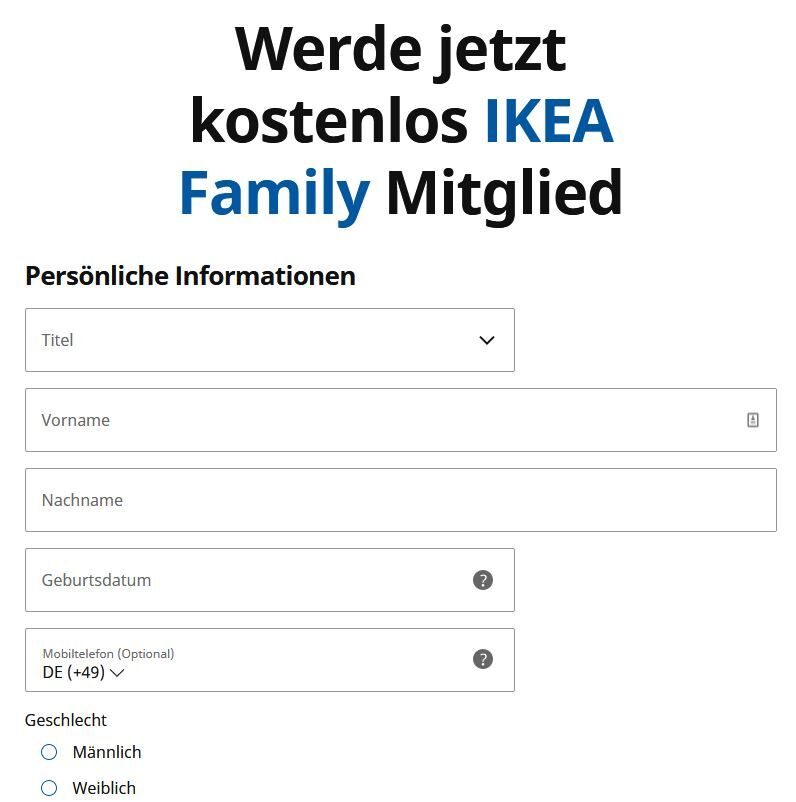Click the chevron next to DE (+49)

pyautogui.click(x=117, y=674)
